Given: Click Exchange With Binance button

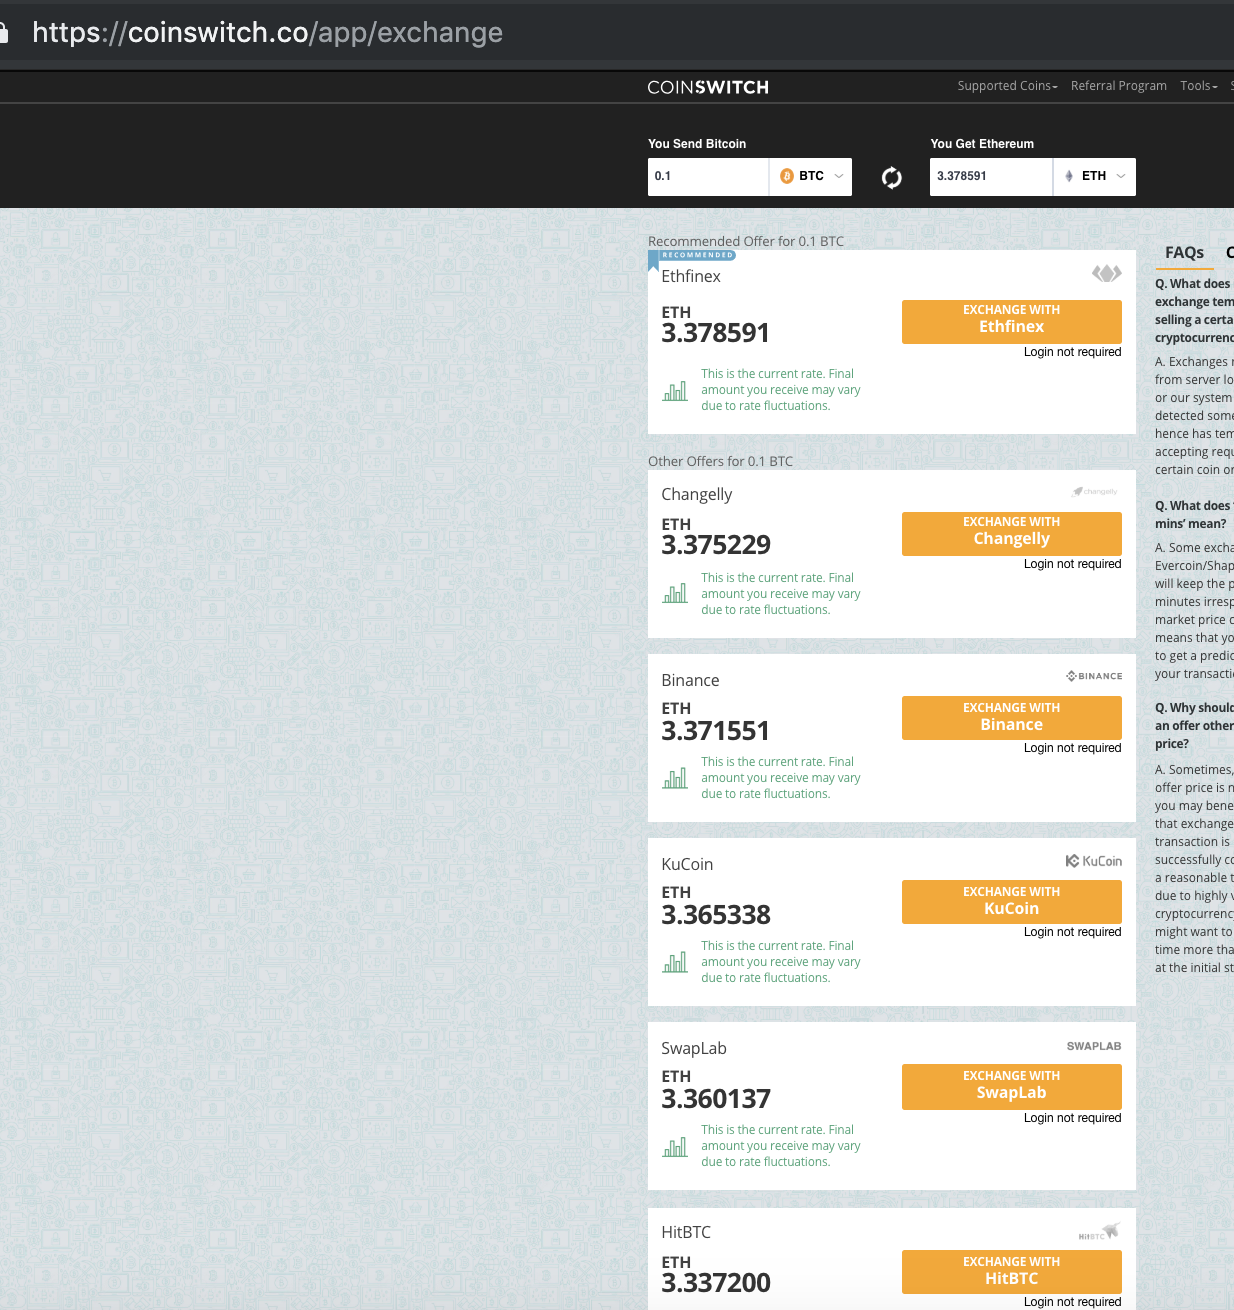Looking at the screenshot, I should (1012, 717).
